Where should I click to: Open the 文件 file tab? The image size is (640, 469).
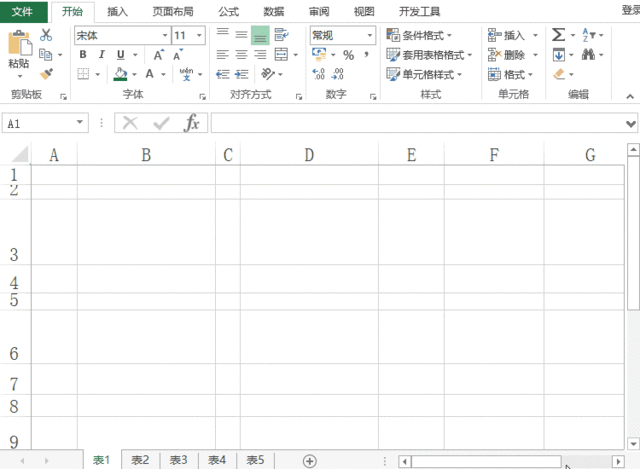tap(22, 11)
